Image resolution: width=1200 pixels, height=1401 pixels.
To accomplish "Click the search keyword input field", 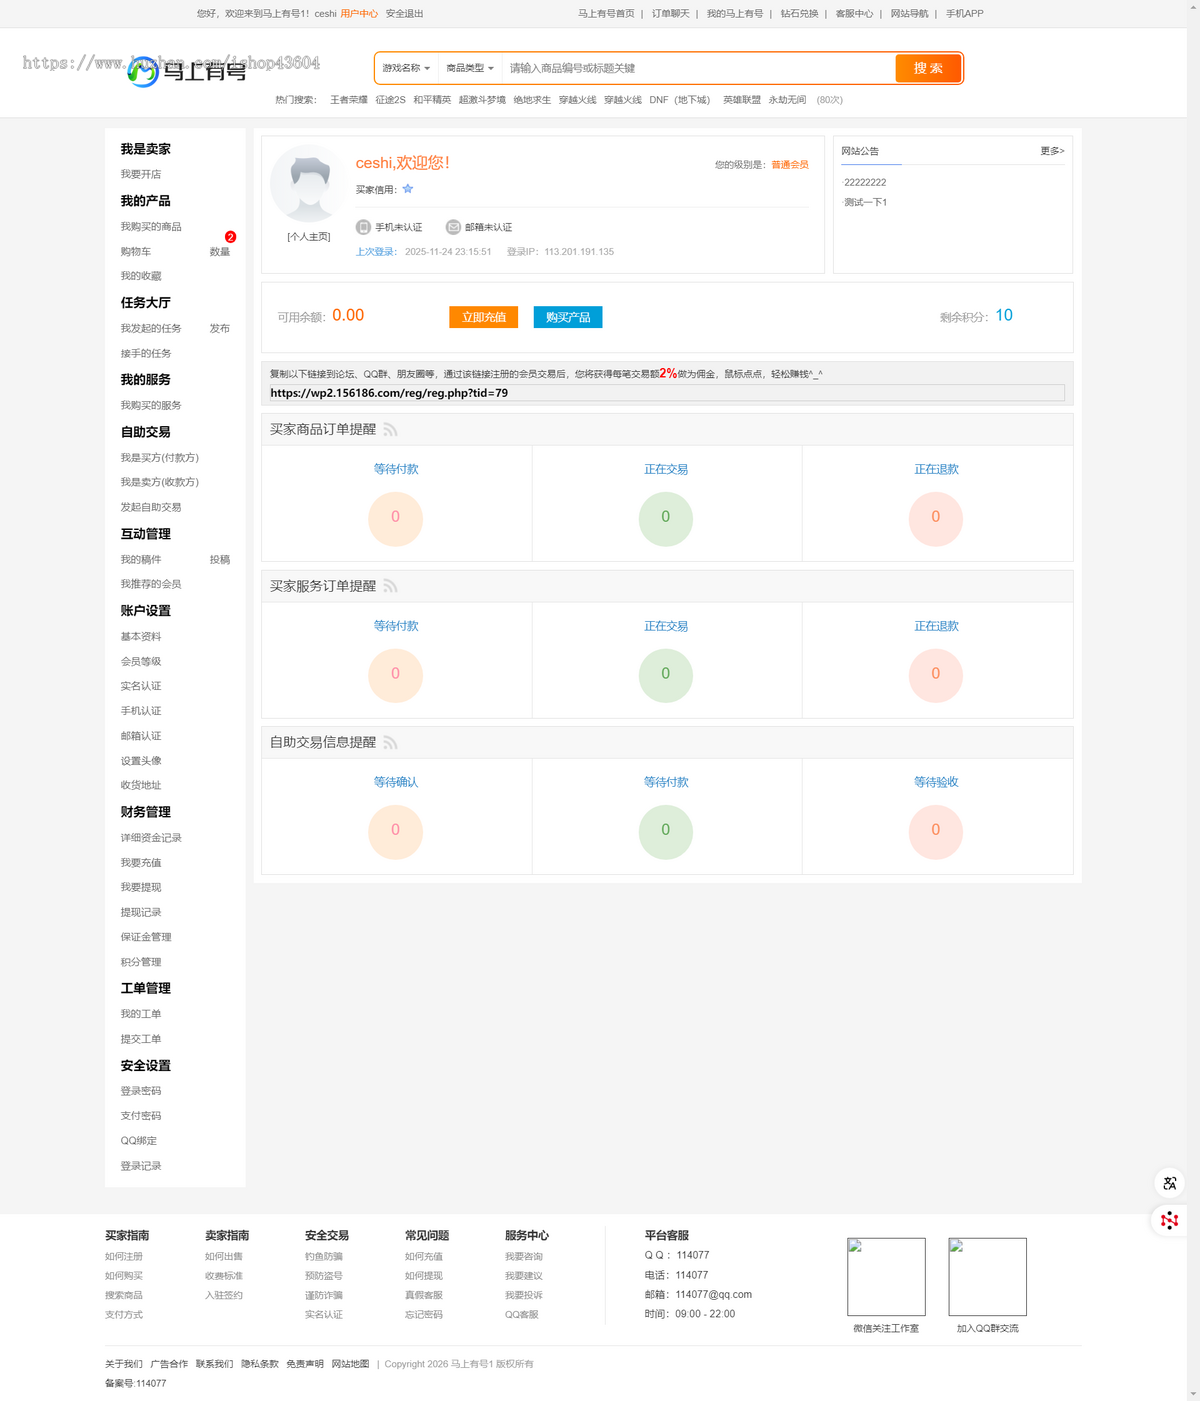I will click(x=698, y=68).
